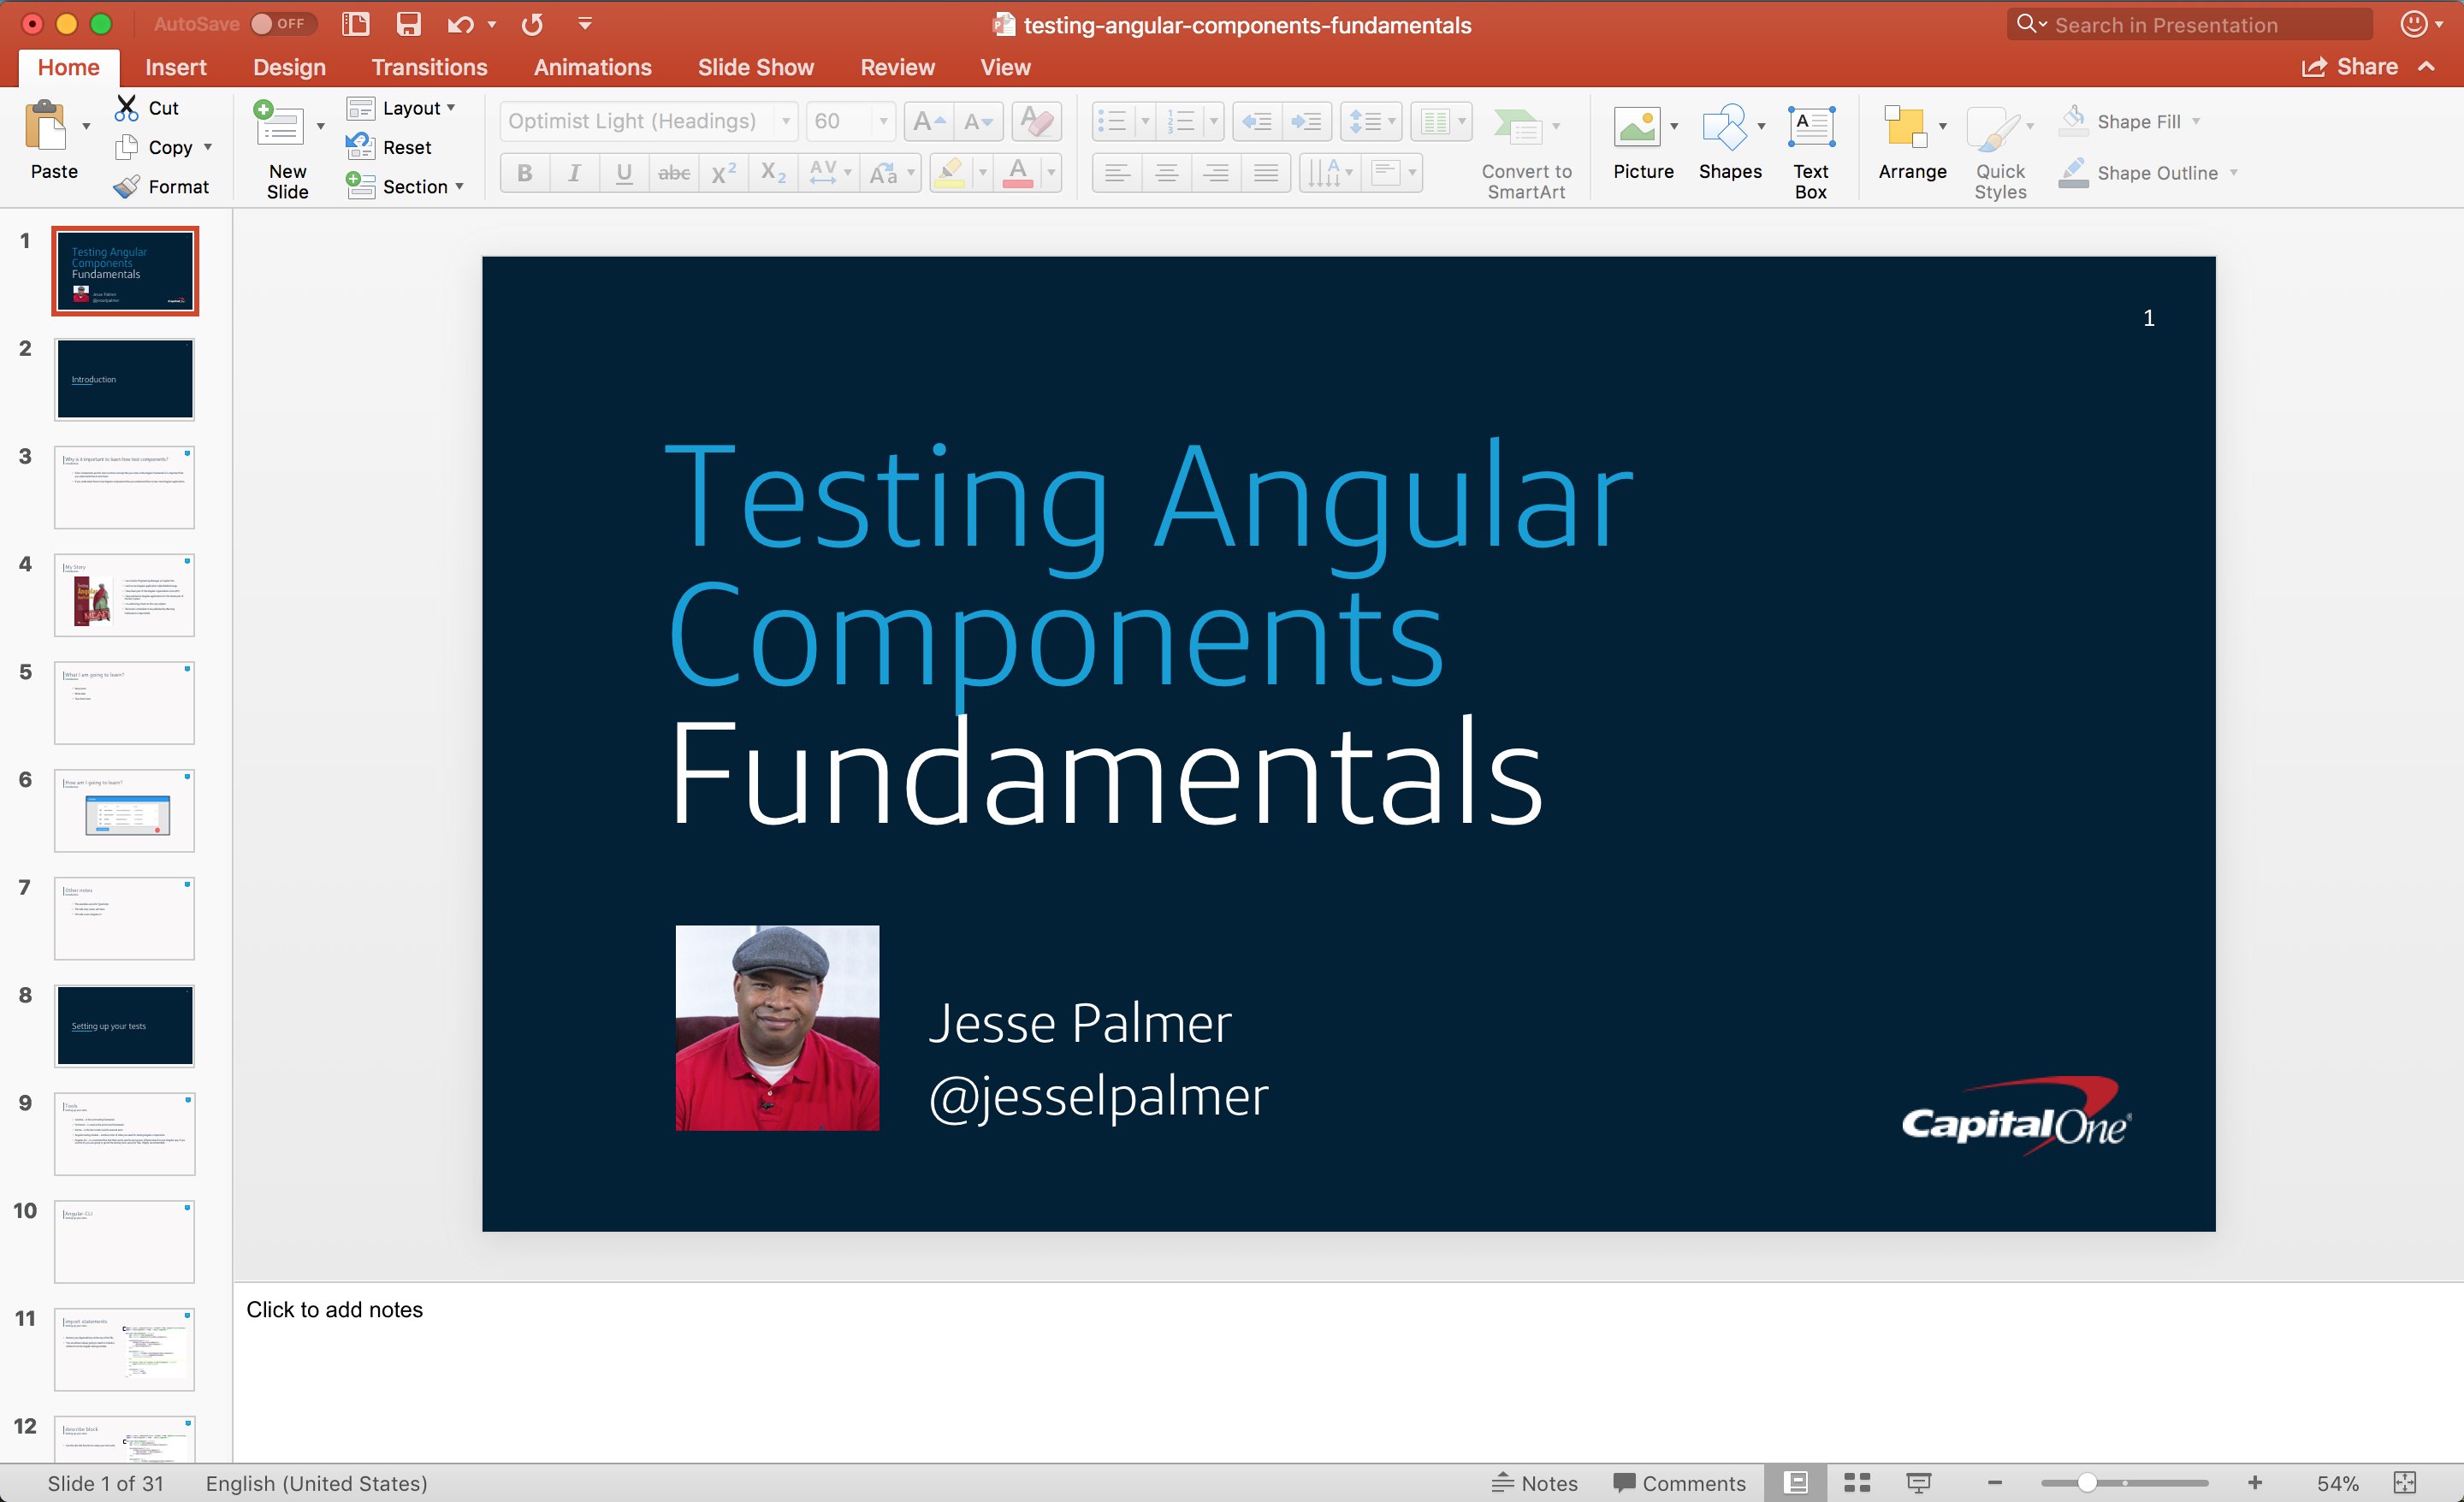
Task: Center the text alignment
Action: coord(1166,173)
